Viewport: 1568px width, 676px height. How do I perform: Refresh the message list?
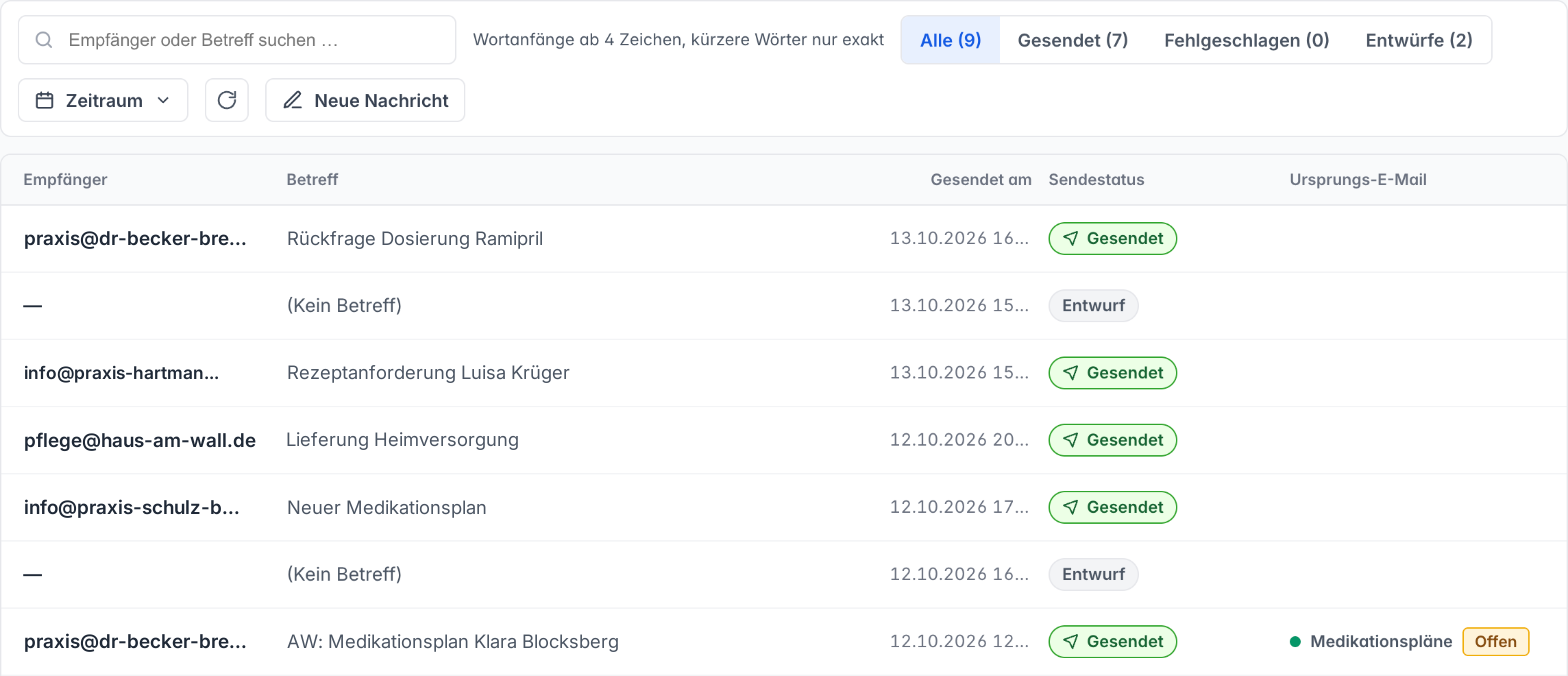tap(227, 100)
